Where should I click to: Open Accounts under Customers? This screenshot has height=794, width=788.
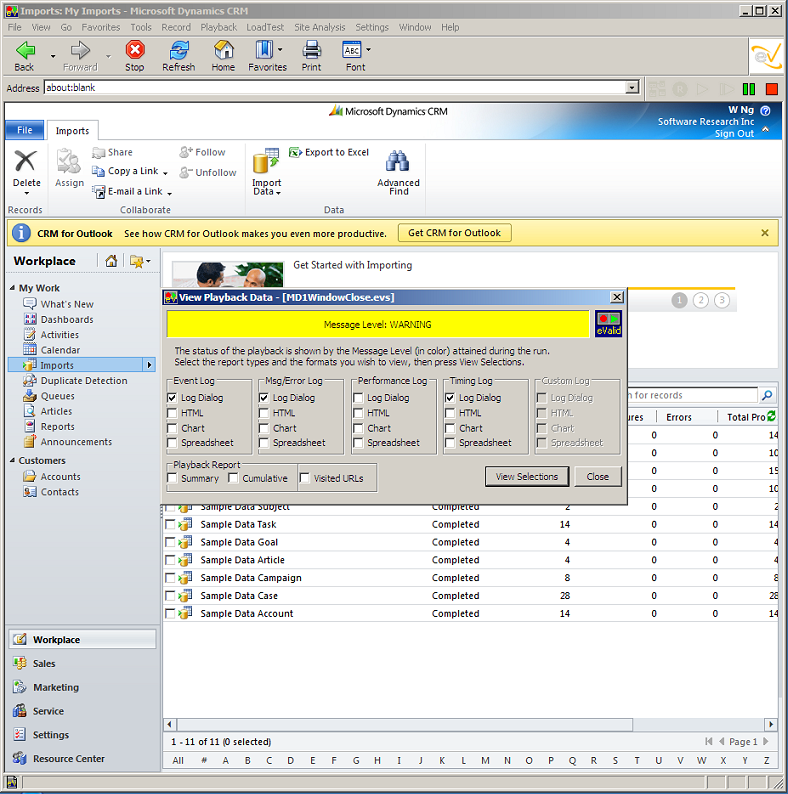[60, 477]
